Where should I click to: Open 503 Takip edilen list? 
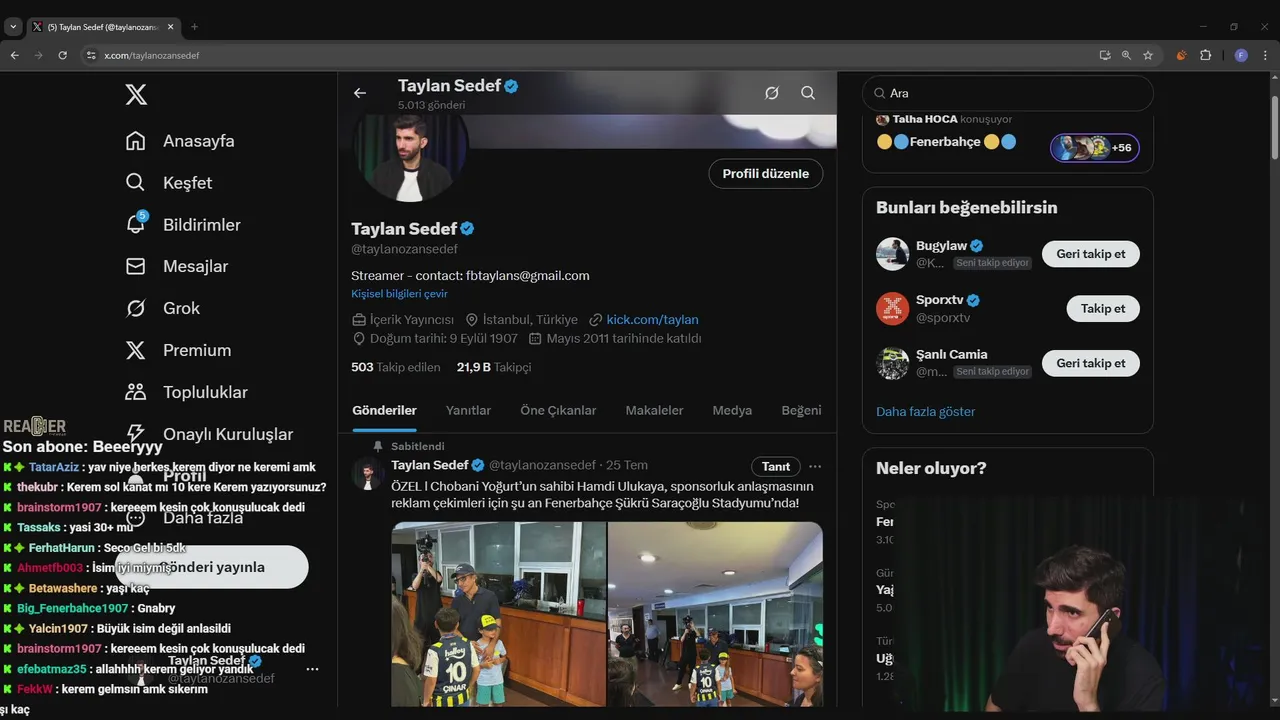[396, 368]
